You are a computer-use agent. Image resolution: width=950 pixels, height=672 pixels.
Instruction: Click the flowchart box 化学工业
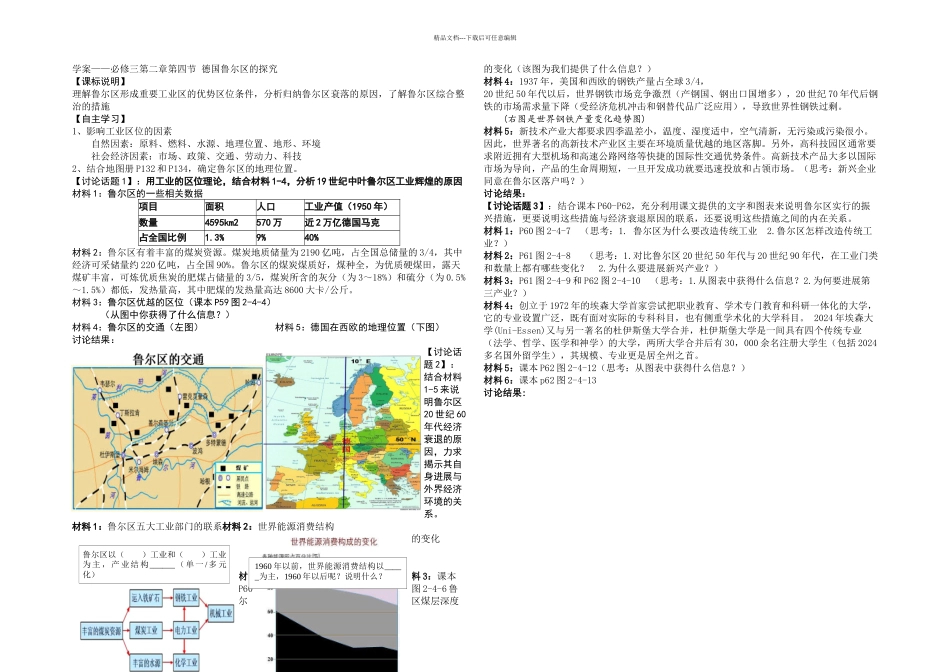(x=186, y=663)
